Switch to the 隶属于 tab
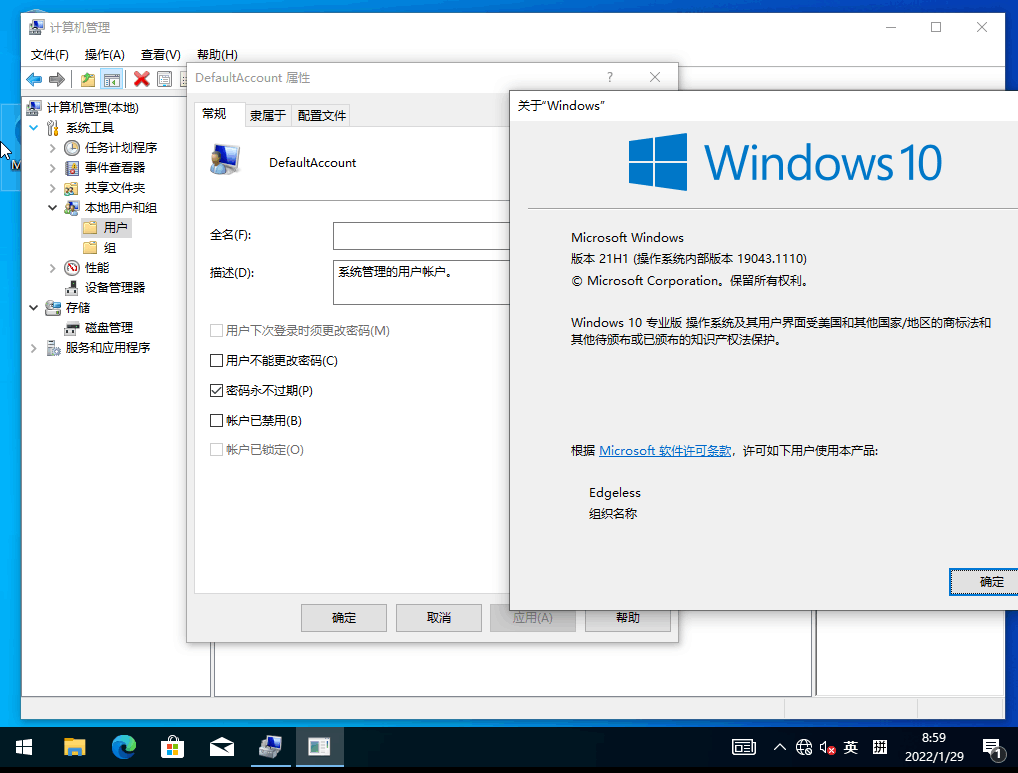Screen dimensions: 1018x773 (267, 116)
